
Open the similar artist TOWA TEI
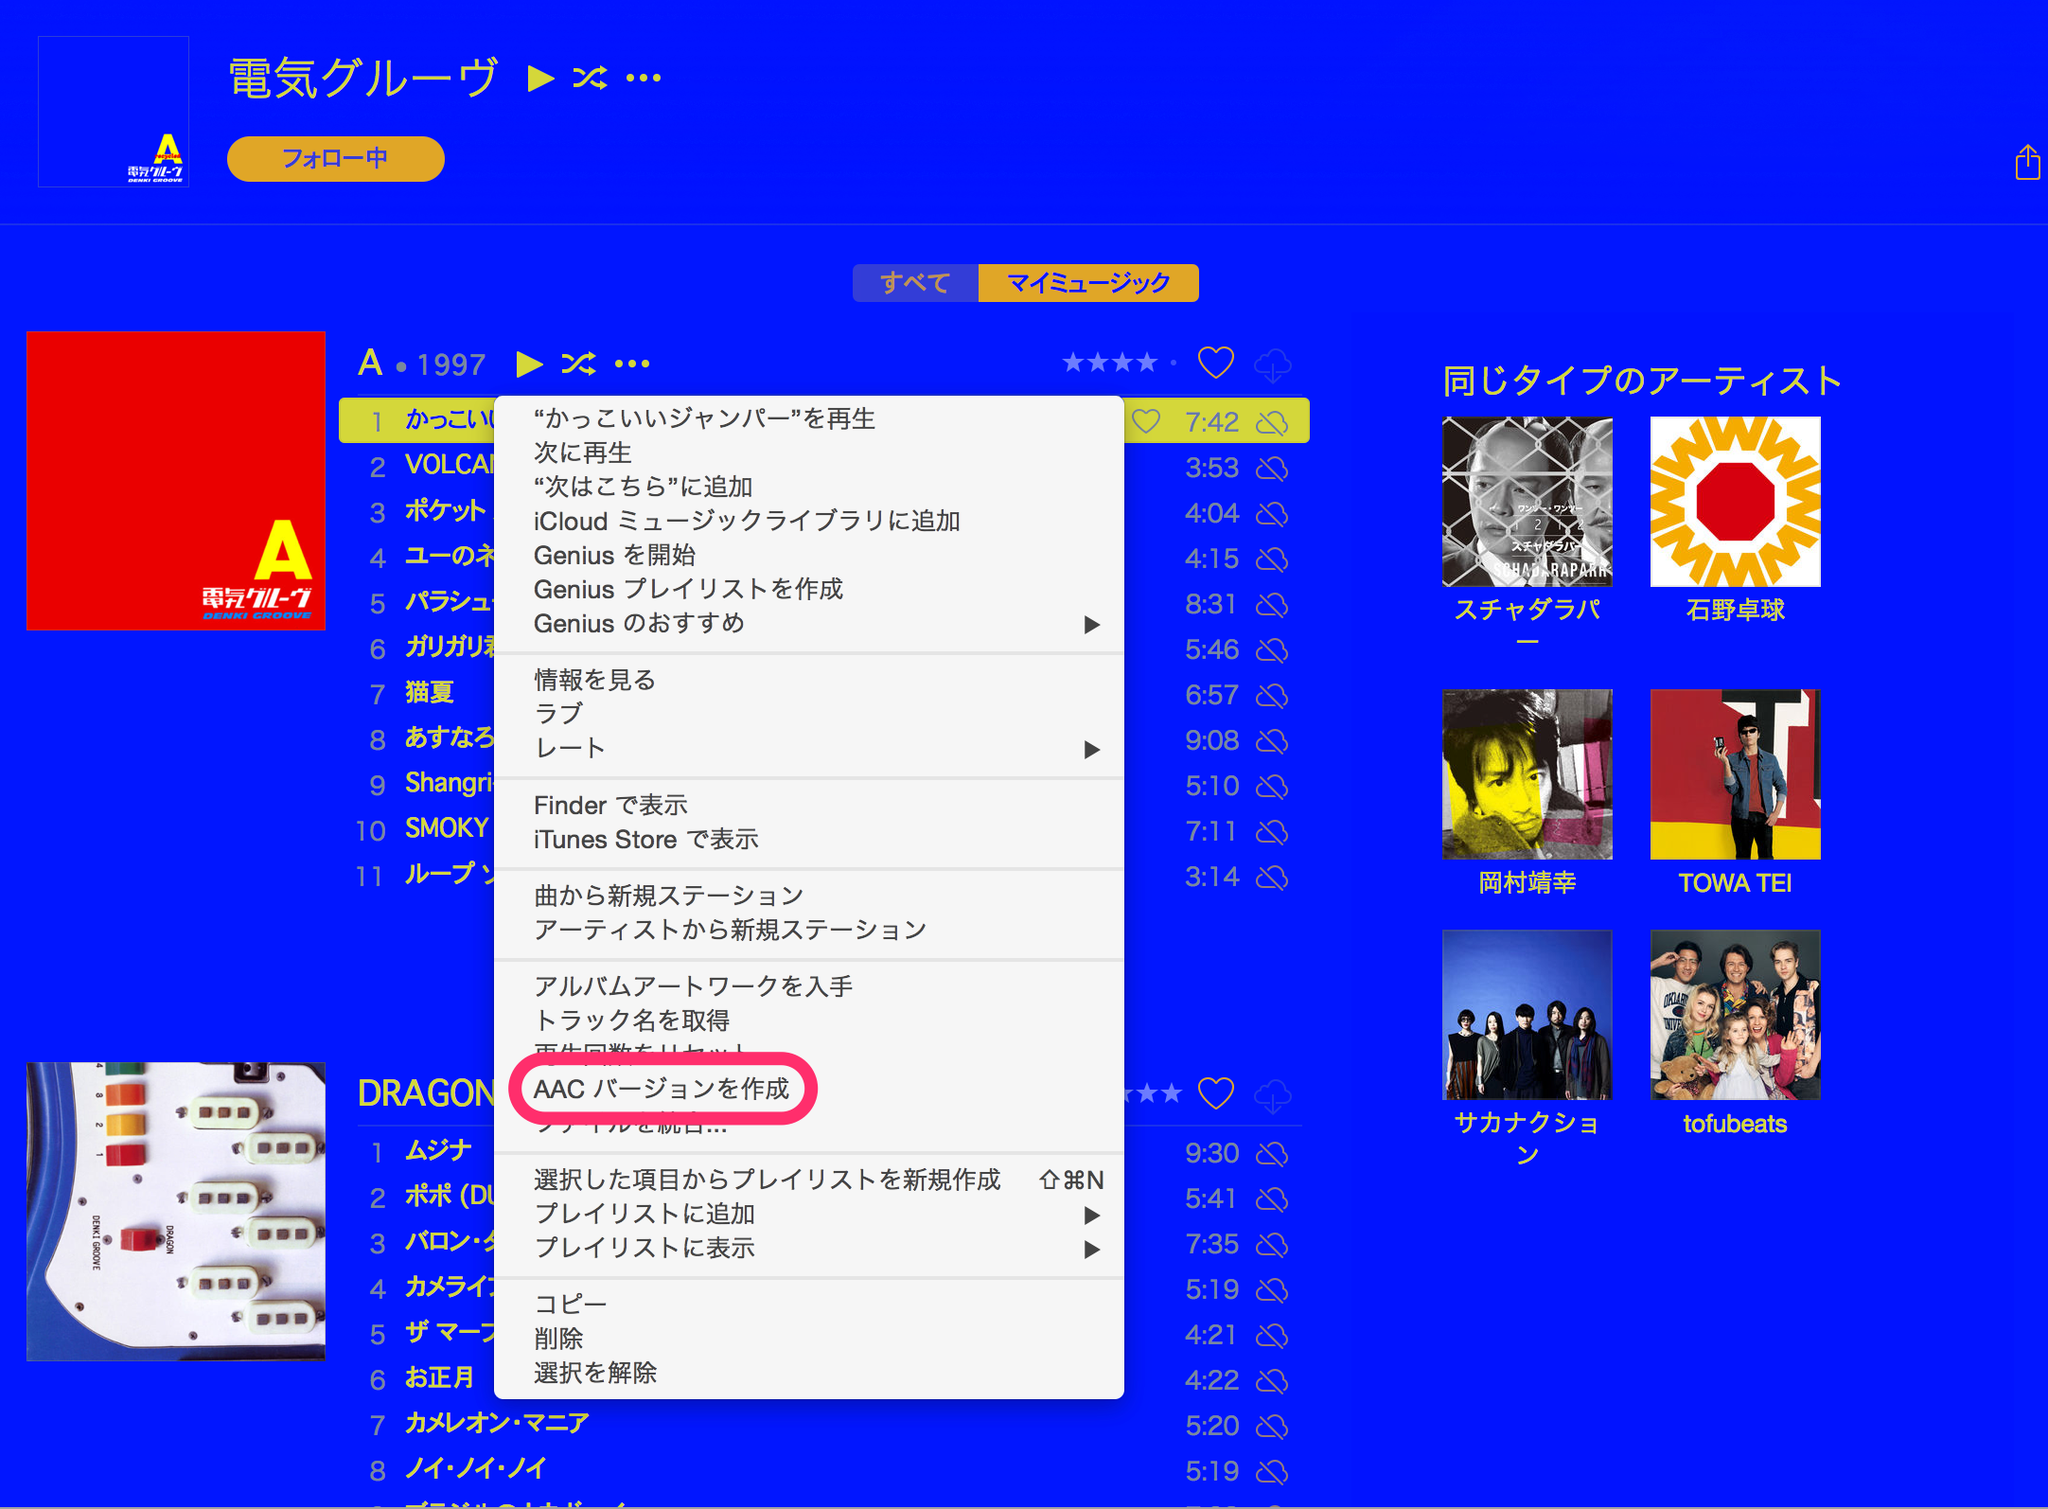[1735, 775]
